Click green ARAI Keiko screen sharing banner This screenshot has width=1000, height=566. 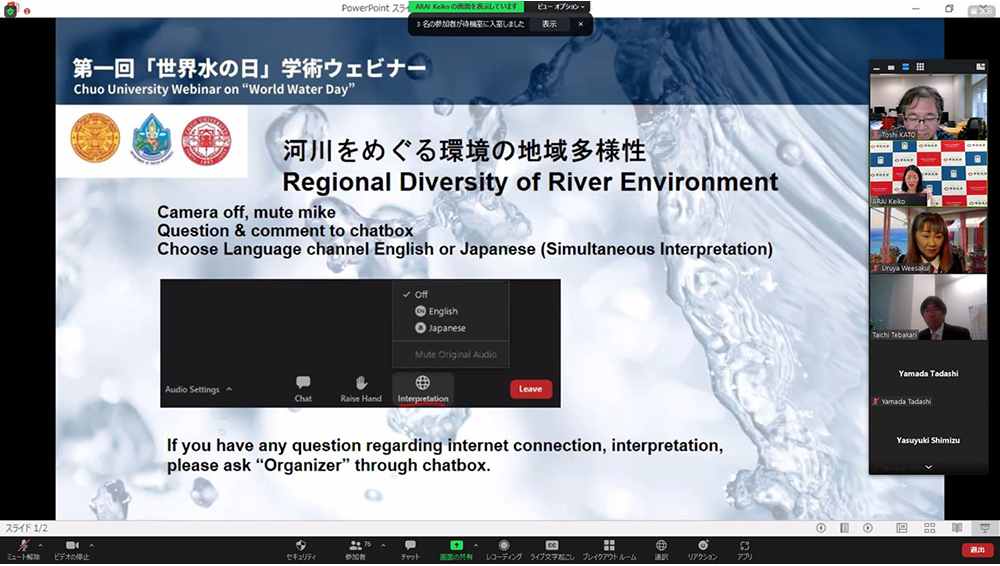(467, 6)
